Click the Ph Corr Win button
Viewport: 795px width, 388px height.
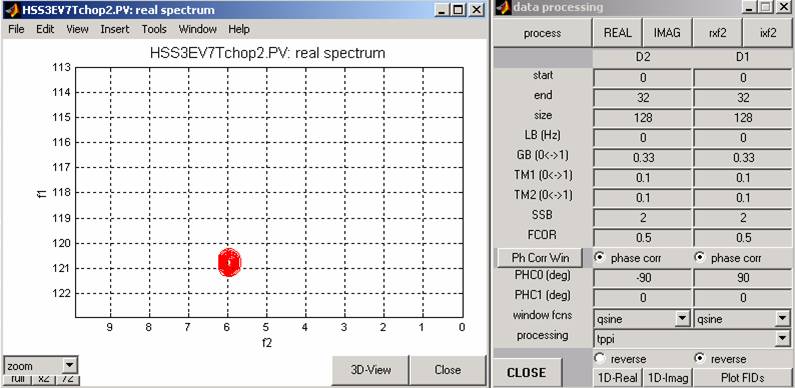pyautogui.click(x=540, y=258)
